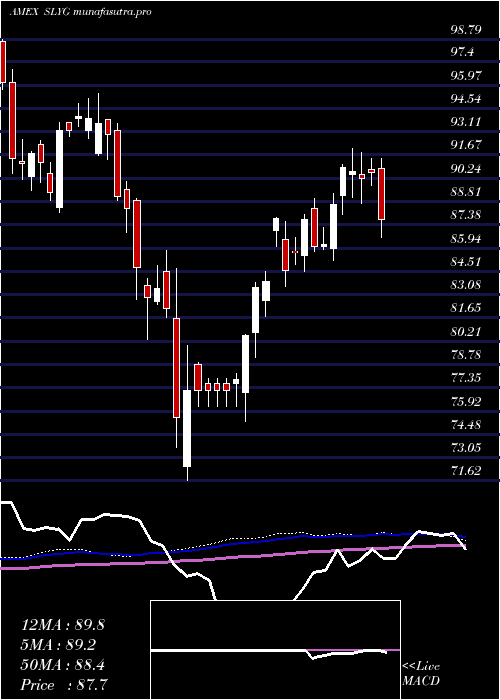The height and width of the screenshot is (700, 500).
Task: Click the 80.21 price axis label
Action: 466,332
